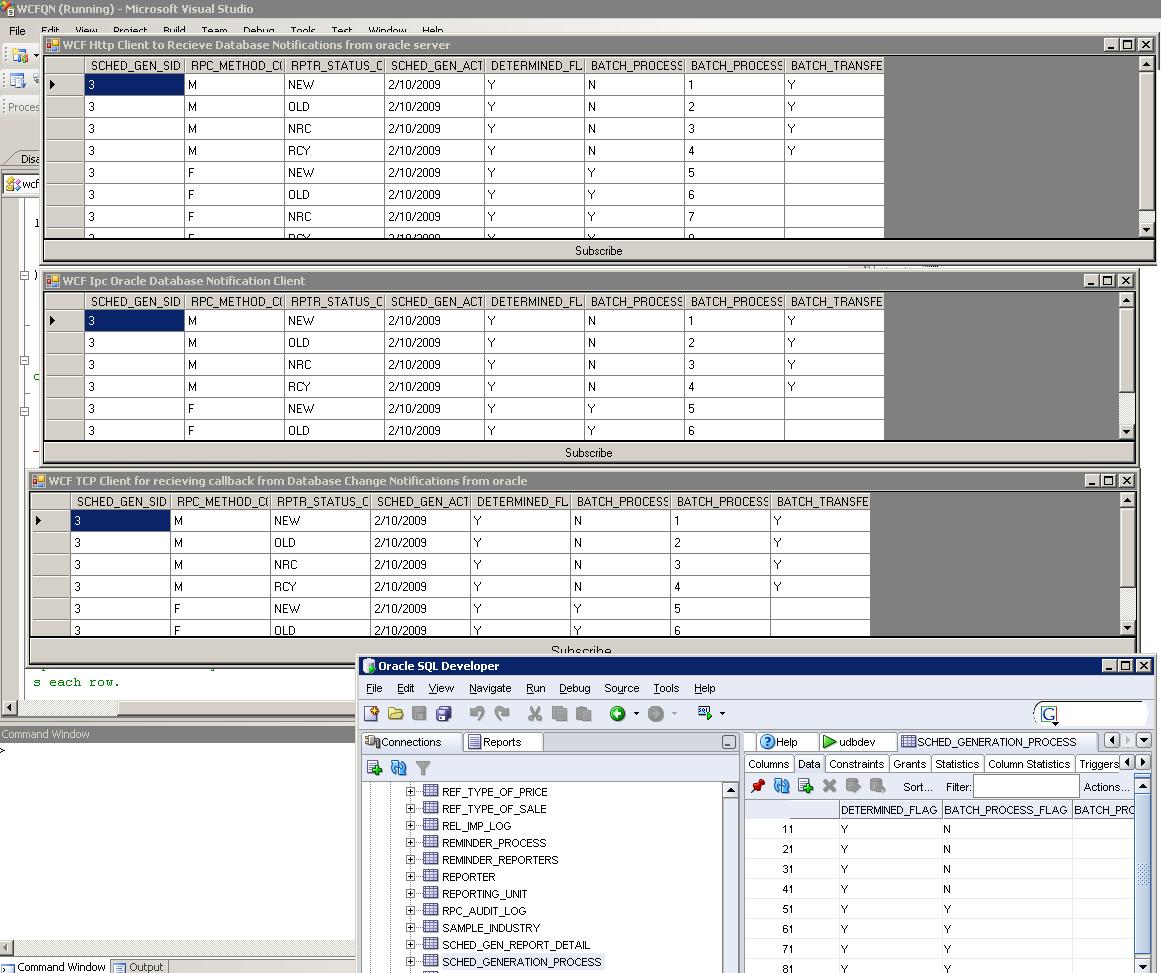Click the Undo icon in SQL Developer
The width and height of the screenshot is (1161, 973).
coord(477,713)
